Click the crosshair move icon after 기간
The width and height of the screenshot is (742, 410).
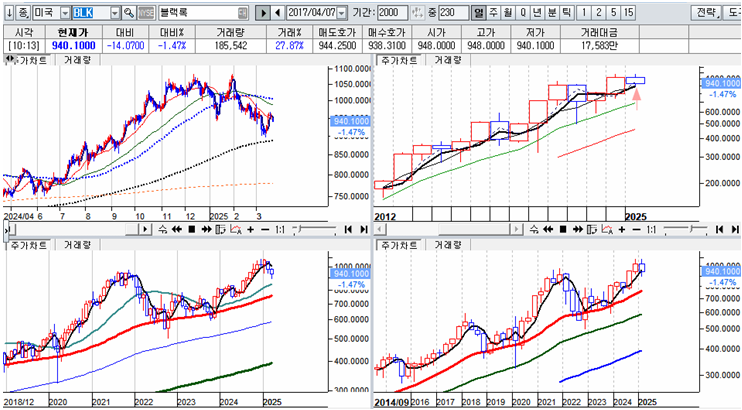pos(417,13)
